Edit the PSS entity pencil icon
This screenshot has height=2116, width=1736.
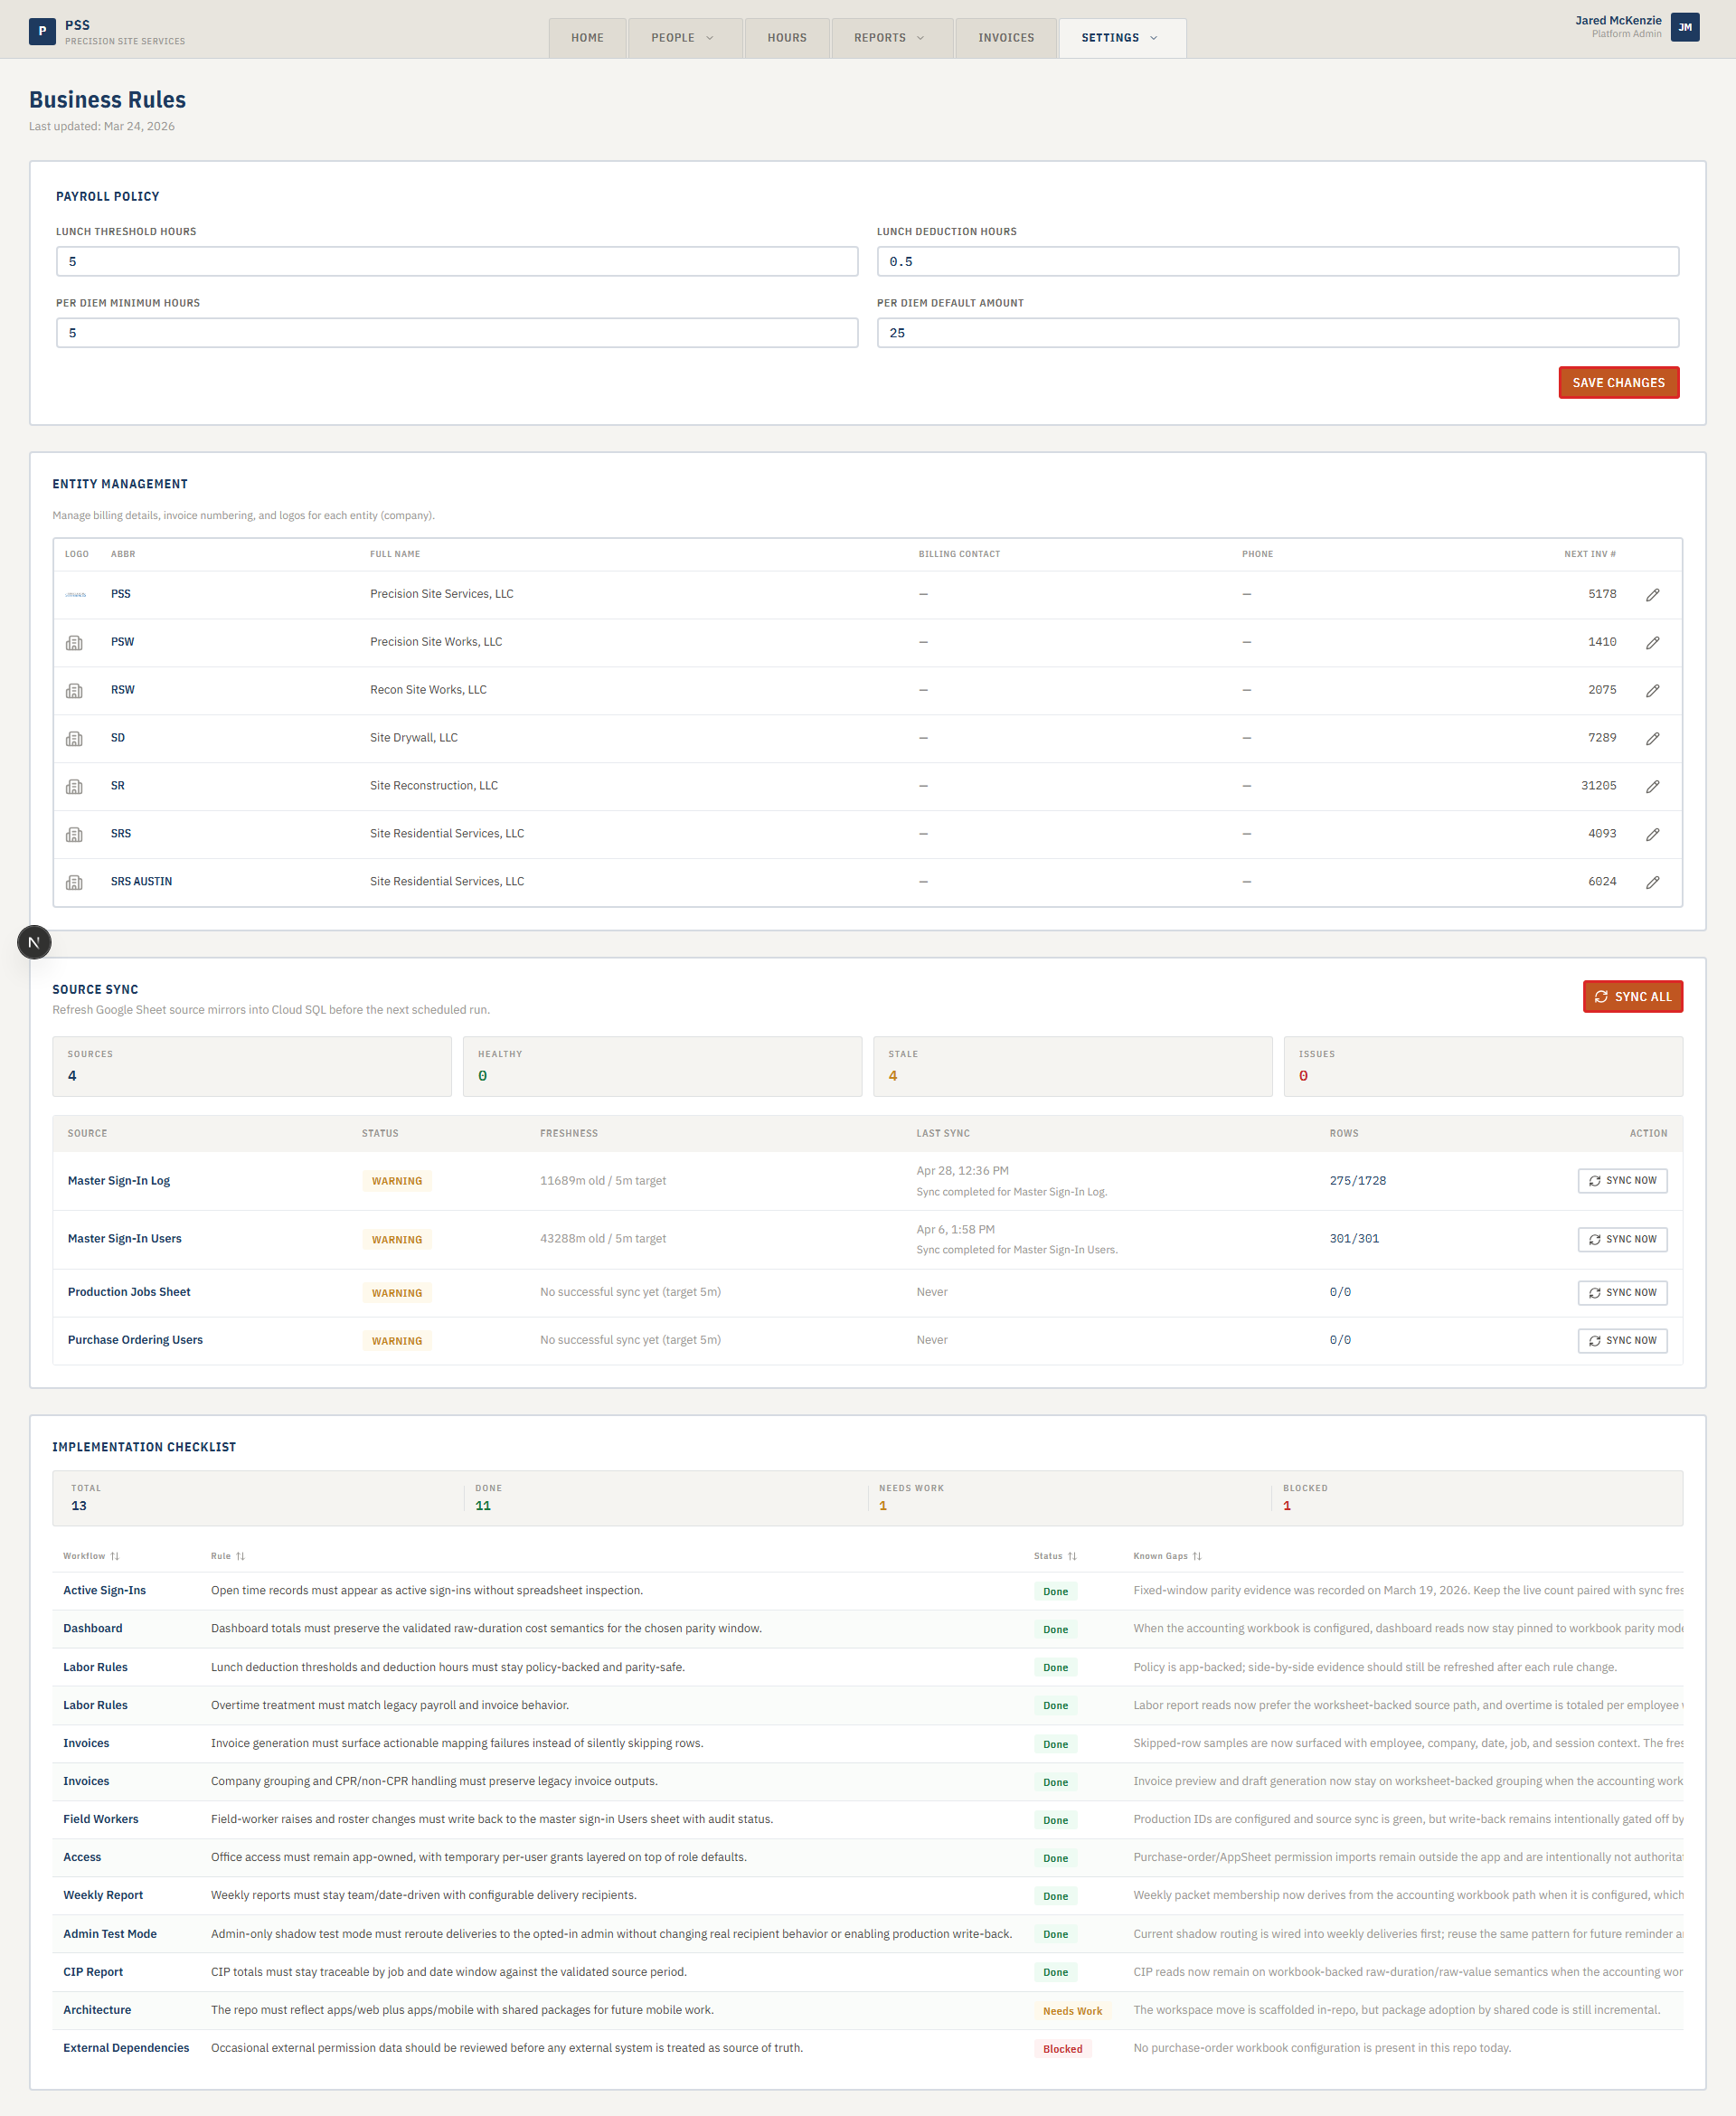pyautogui.click(x=1652, y=595)
